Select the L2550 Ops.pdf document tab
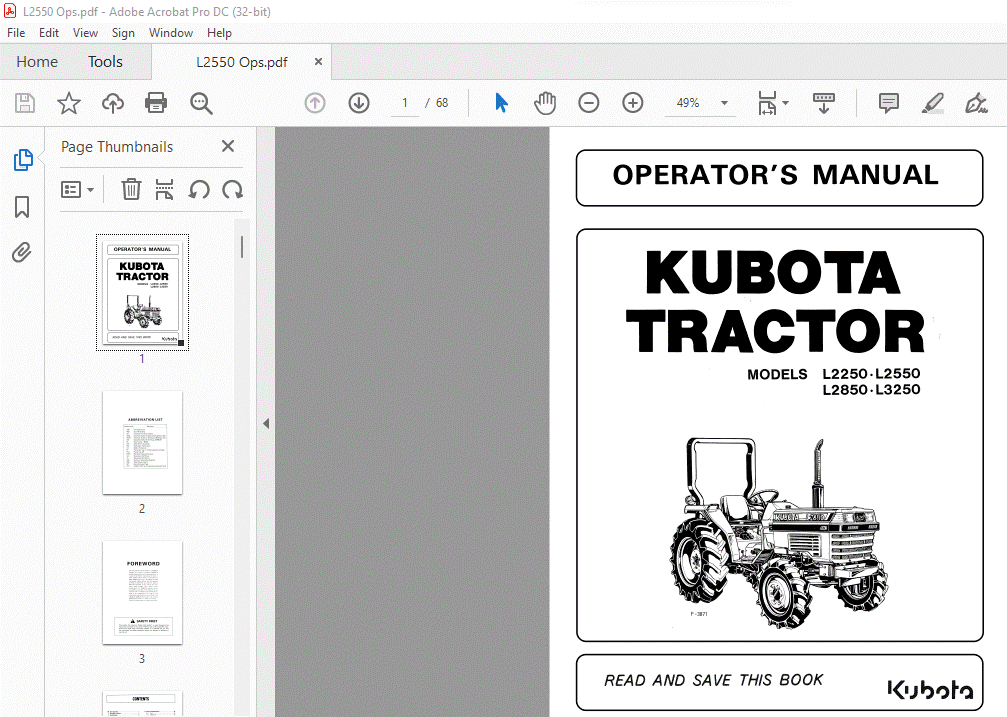 (x=241, y=62)
